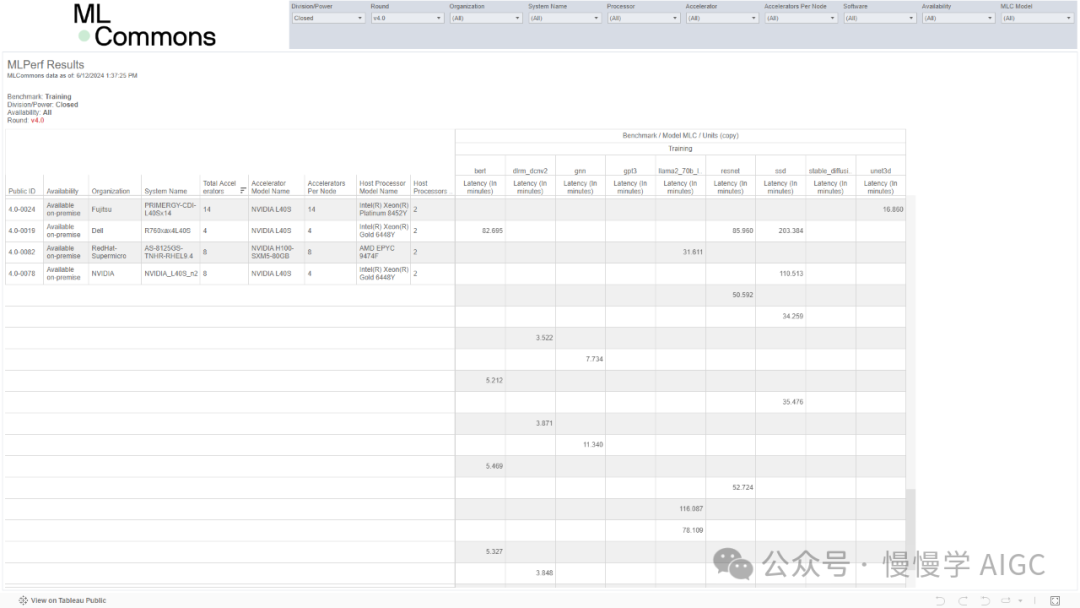Select row with Public ID 4.0-0078
Image resolution: width=1080 pixels, height=608 pixels.
pyautogui.click(x=21, y=273)
